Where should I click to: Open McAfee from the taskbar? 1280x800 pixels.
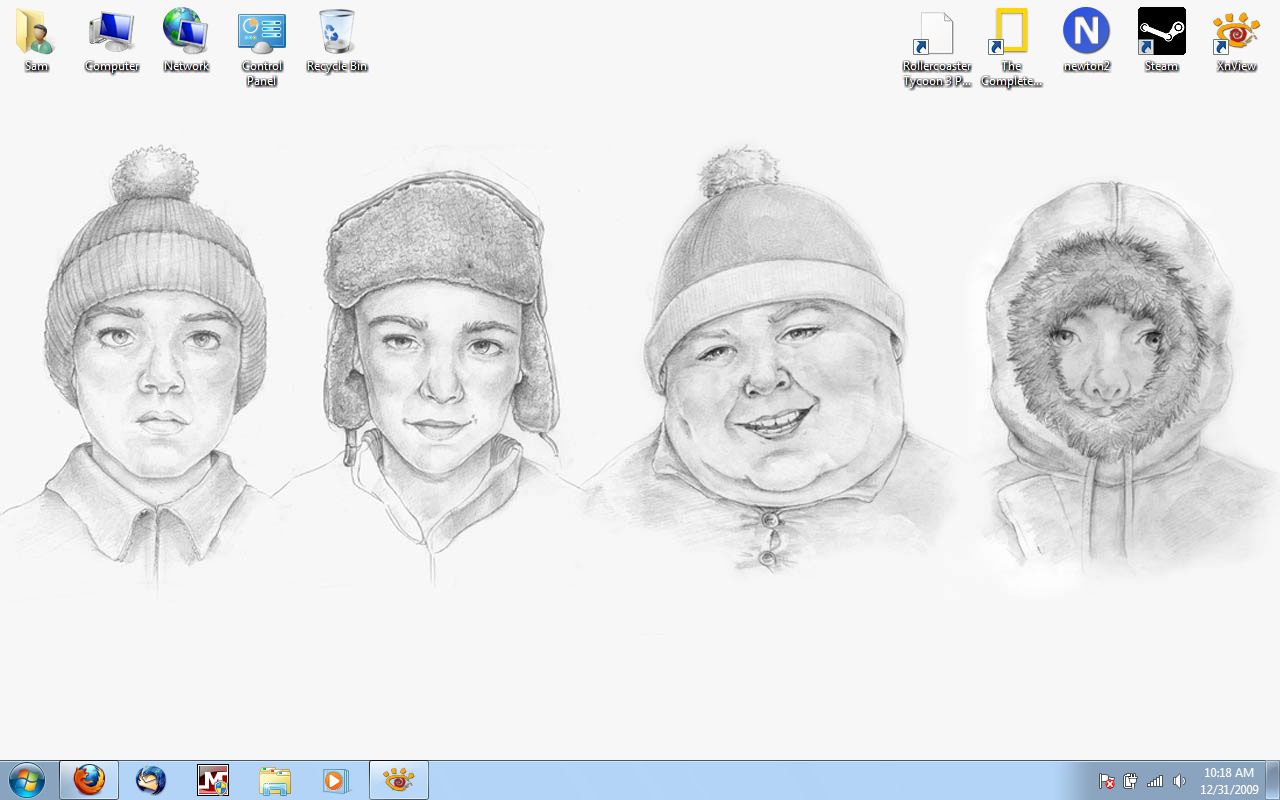point(213,780)
